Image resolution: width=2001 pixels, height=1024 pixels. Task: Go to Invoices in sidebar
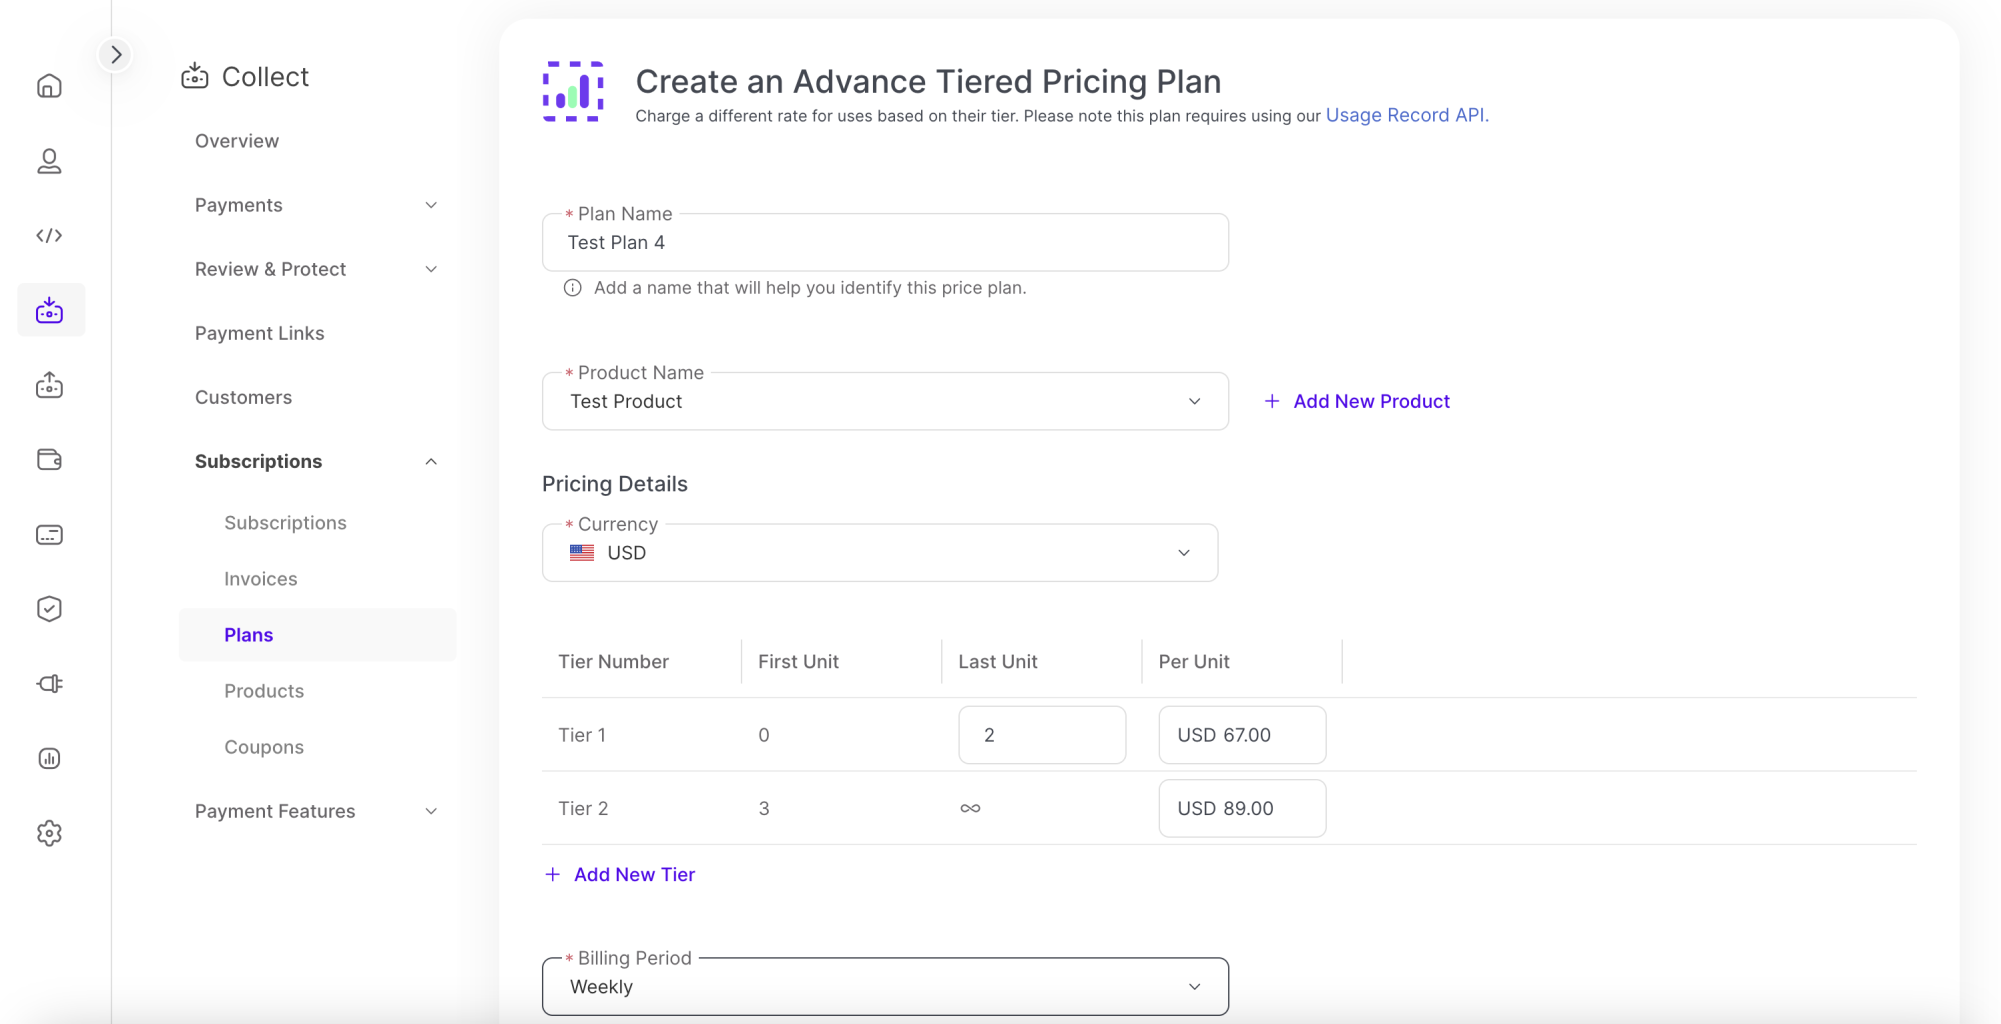point(260,579)
